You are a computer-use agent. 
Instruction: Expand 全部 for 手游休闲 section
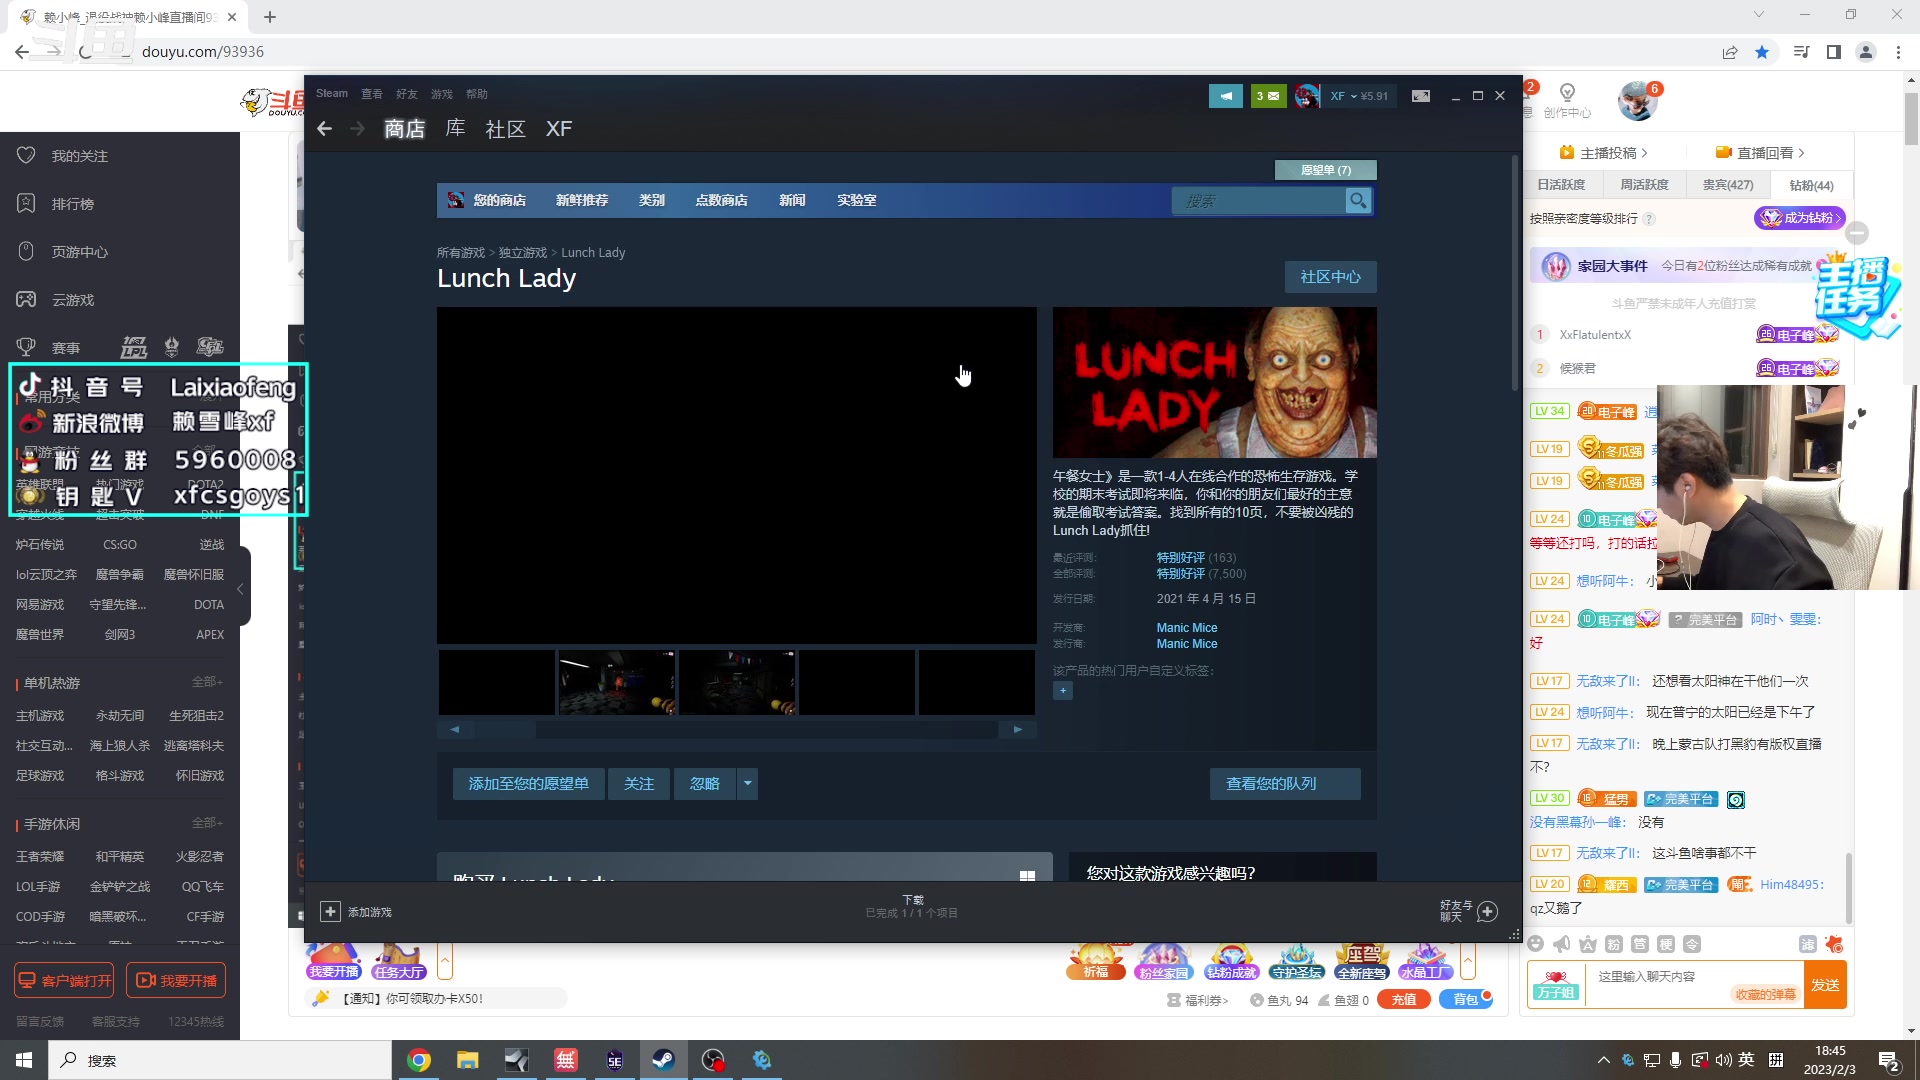click(207, 823)
